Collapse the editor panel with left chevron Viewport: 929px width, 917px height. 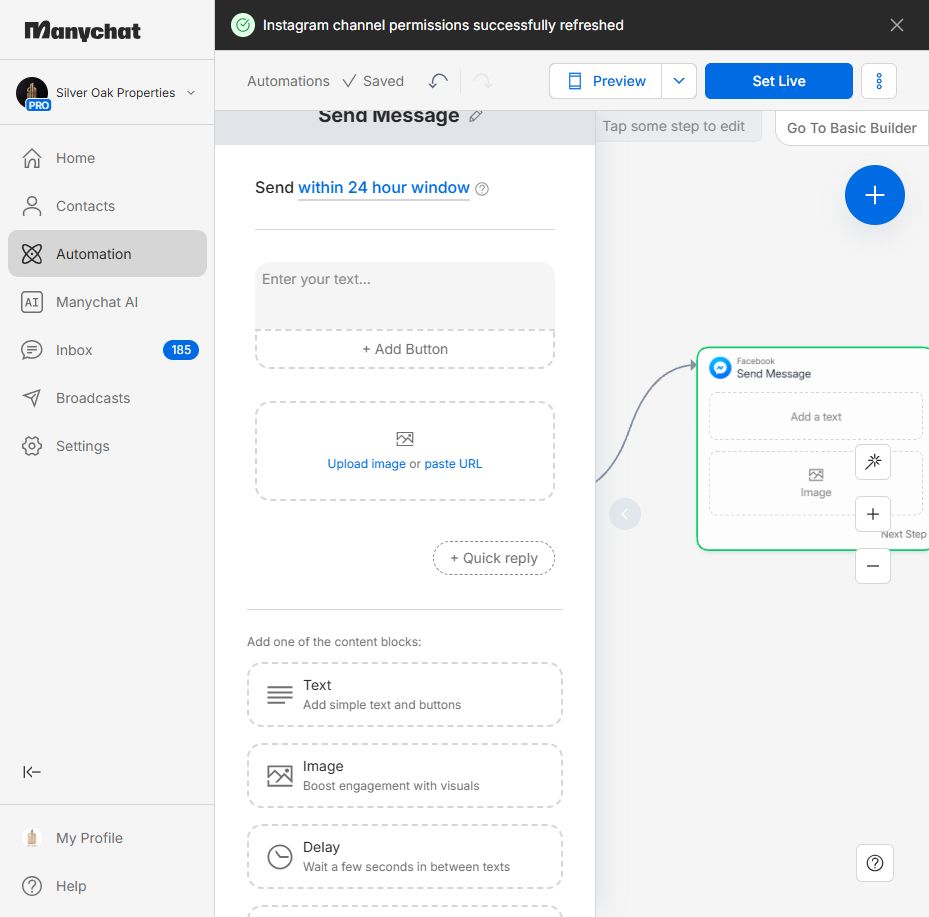(x=625, y=514)
